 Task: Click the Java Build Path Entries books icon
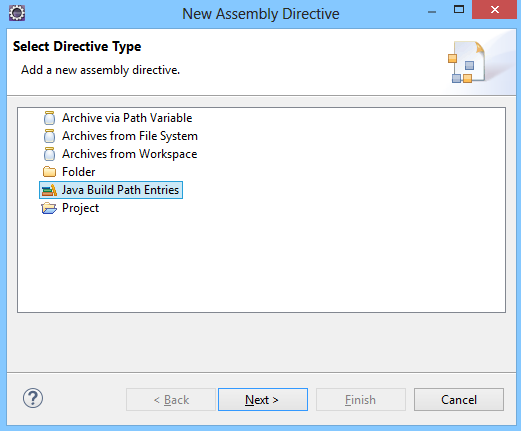(x=49, y=190)
